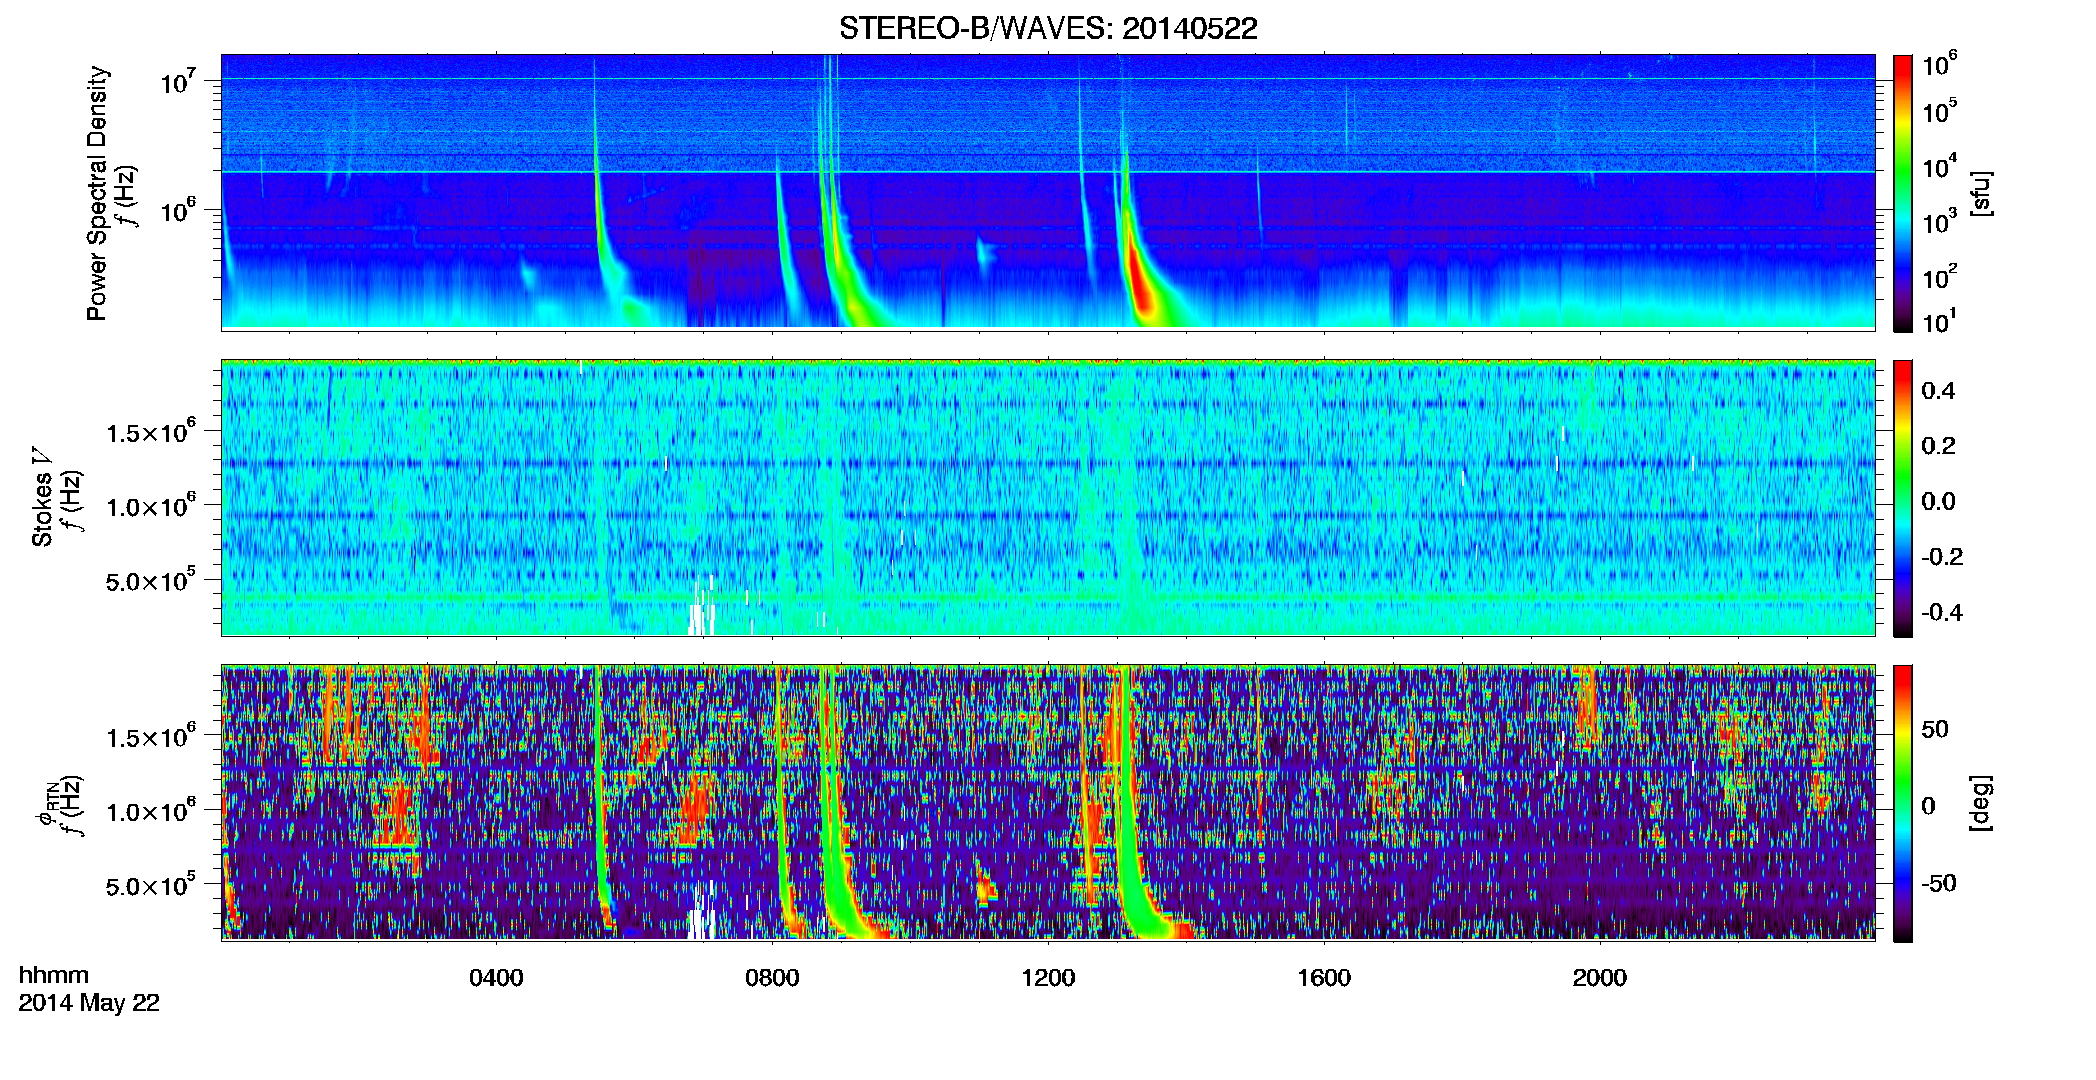Click the time axis label 1600
Image resolution: width=2096 pixels, height=1080 pixels.
1324,978
